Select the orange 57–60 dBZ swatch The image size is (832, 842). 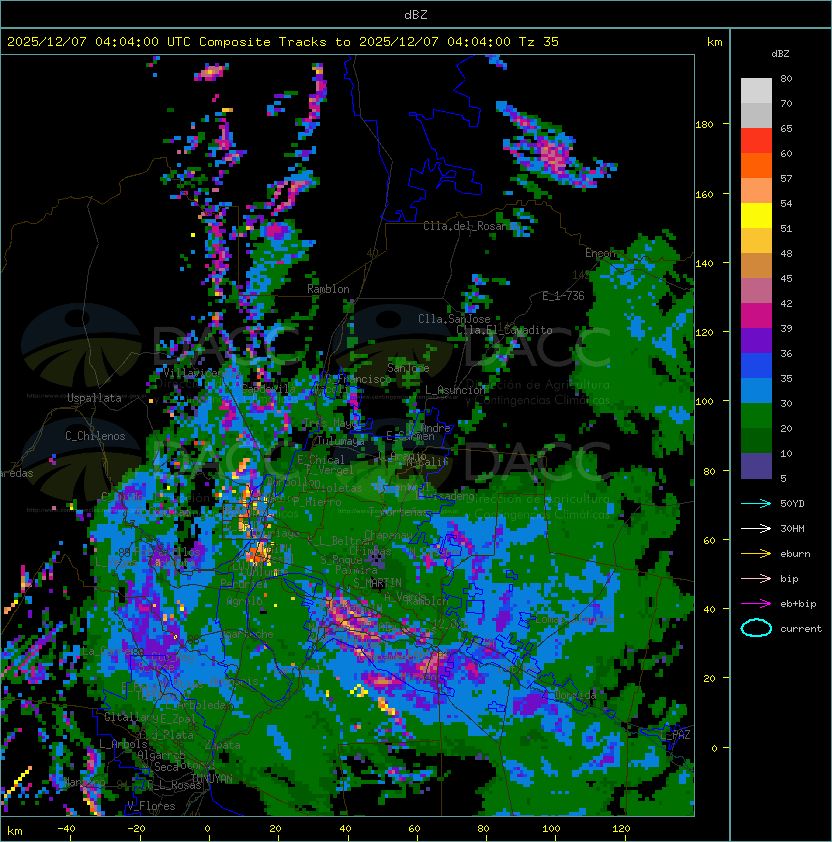click(756, 165)
